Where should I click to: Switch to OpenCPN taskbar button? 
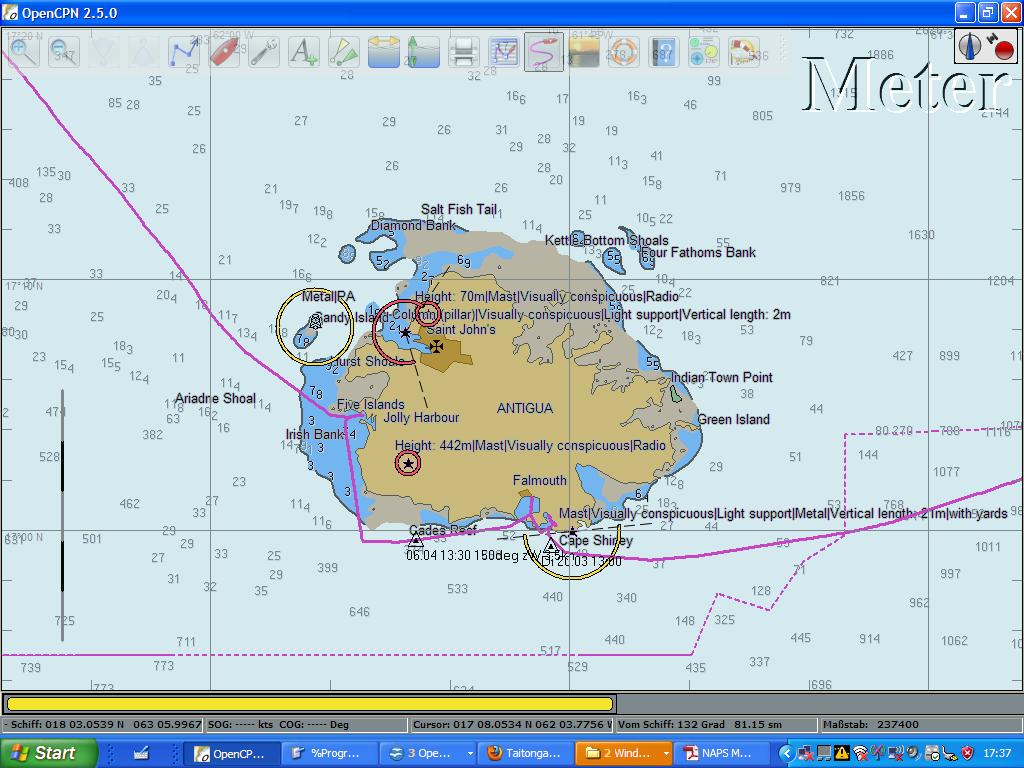[231, 753]
